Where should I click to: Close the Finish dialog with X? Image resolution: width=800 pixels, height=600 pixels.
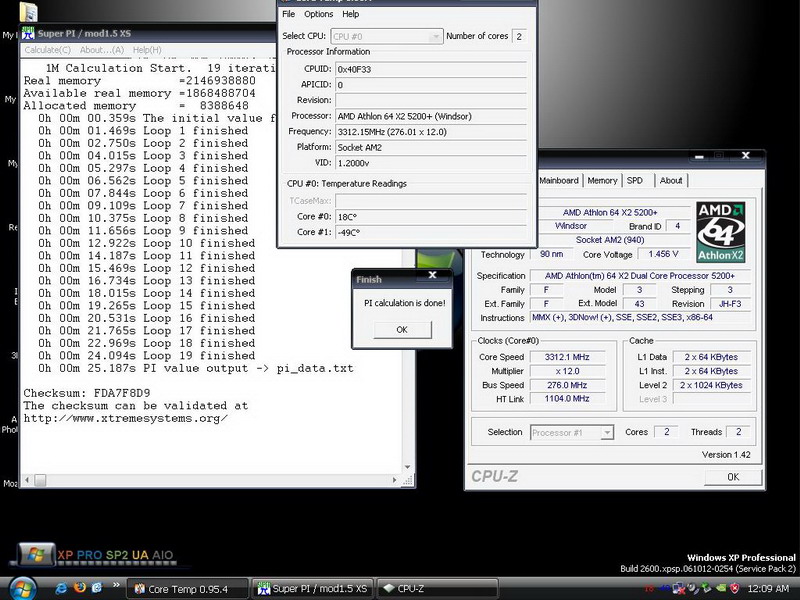pyautogui.click(x=433, y=275)
